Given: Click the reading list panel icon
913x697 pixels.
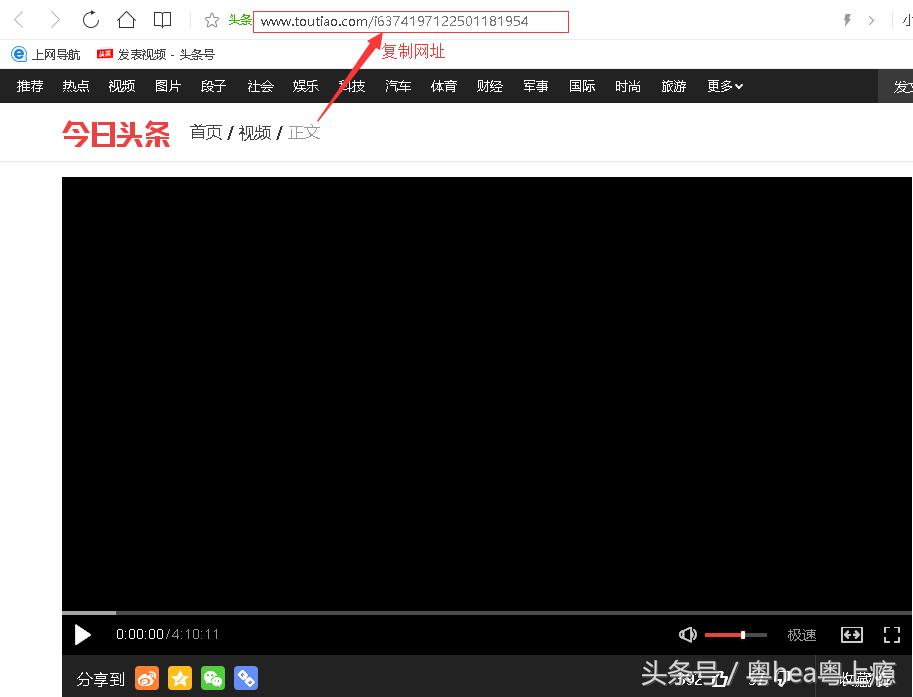Looking at the screenshot, I should pos(162,19).
